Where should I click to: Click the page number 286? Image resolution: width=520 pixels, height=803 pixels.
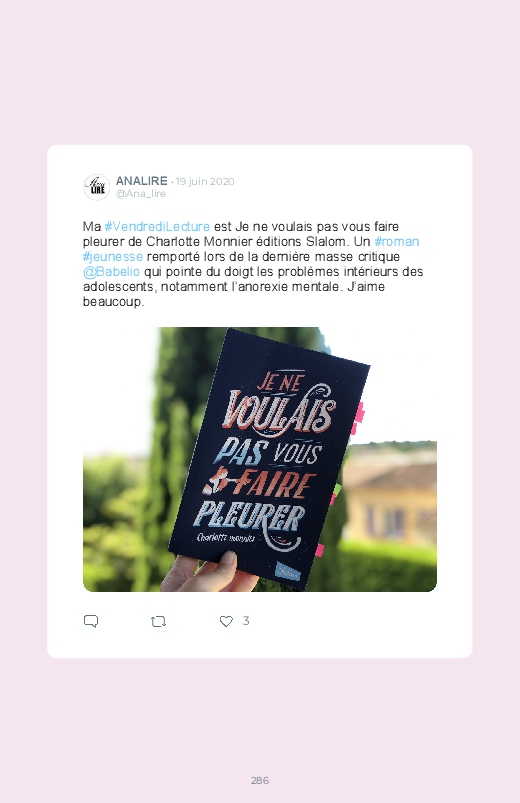click(x=260, y=780)
